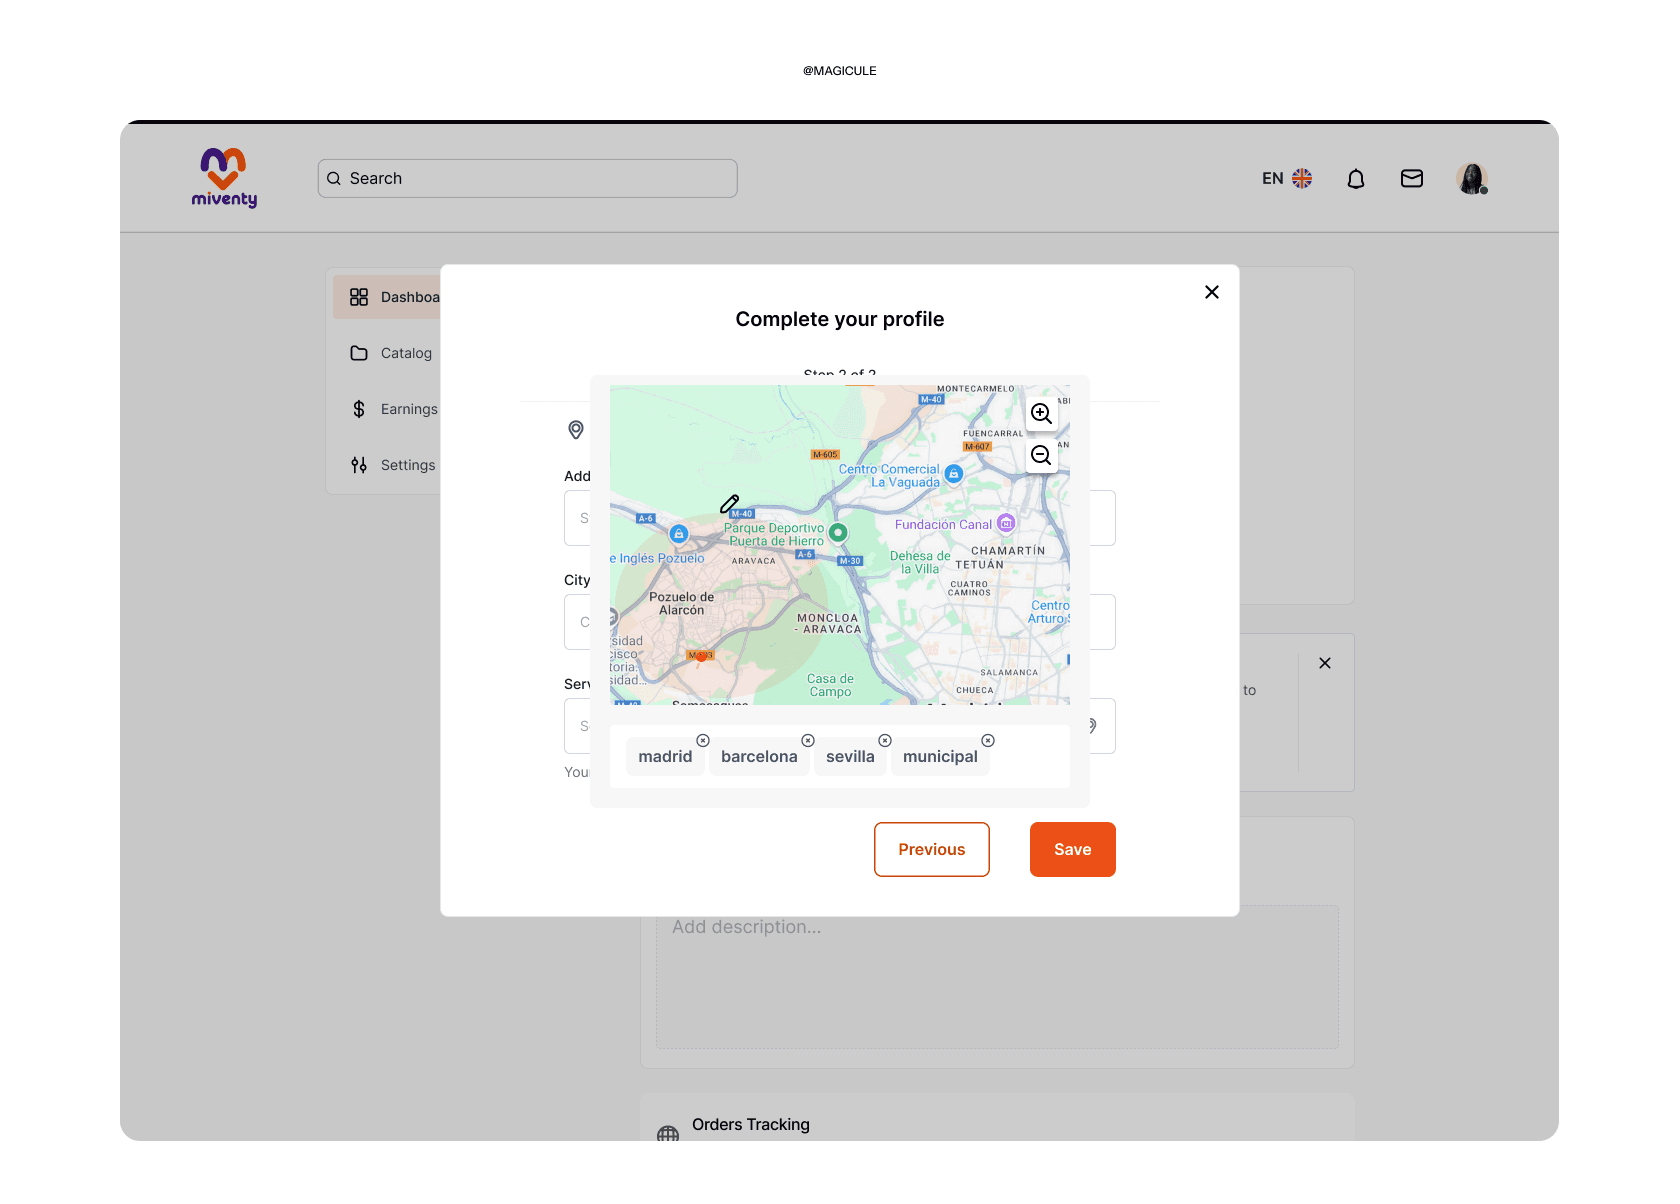Click the CHAMARTÍN map label
This screenshot has height=1204, width=1680.
click(1008, 551)
